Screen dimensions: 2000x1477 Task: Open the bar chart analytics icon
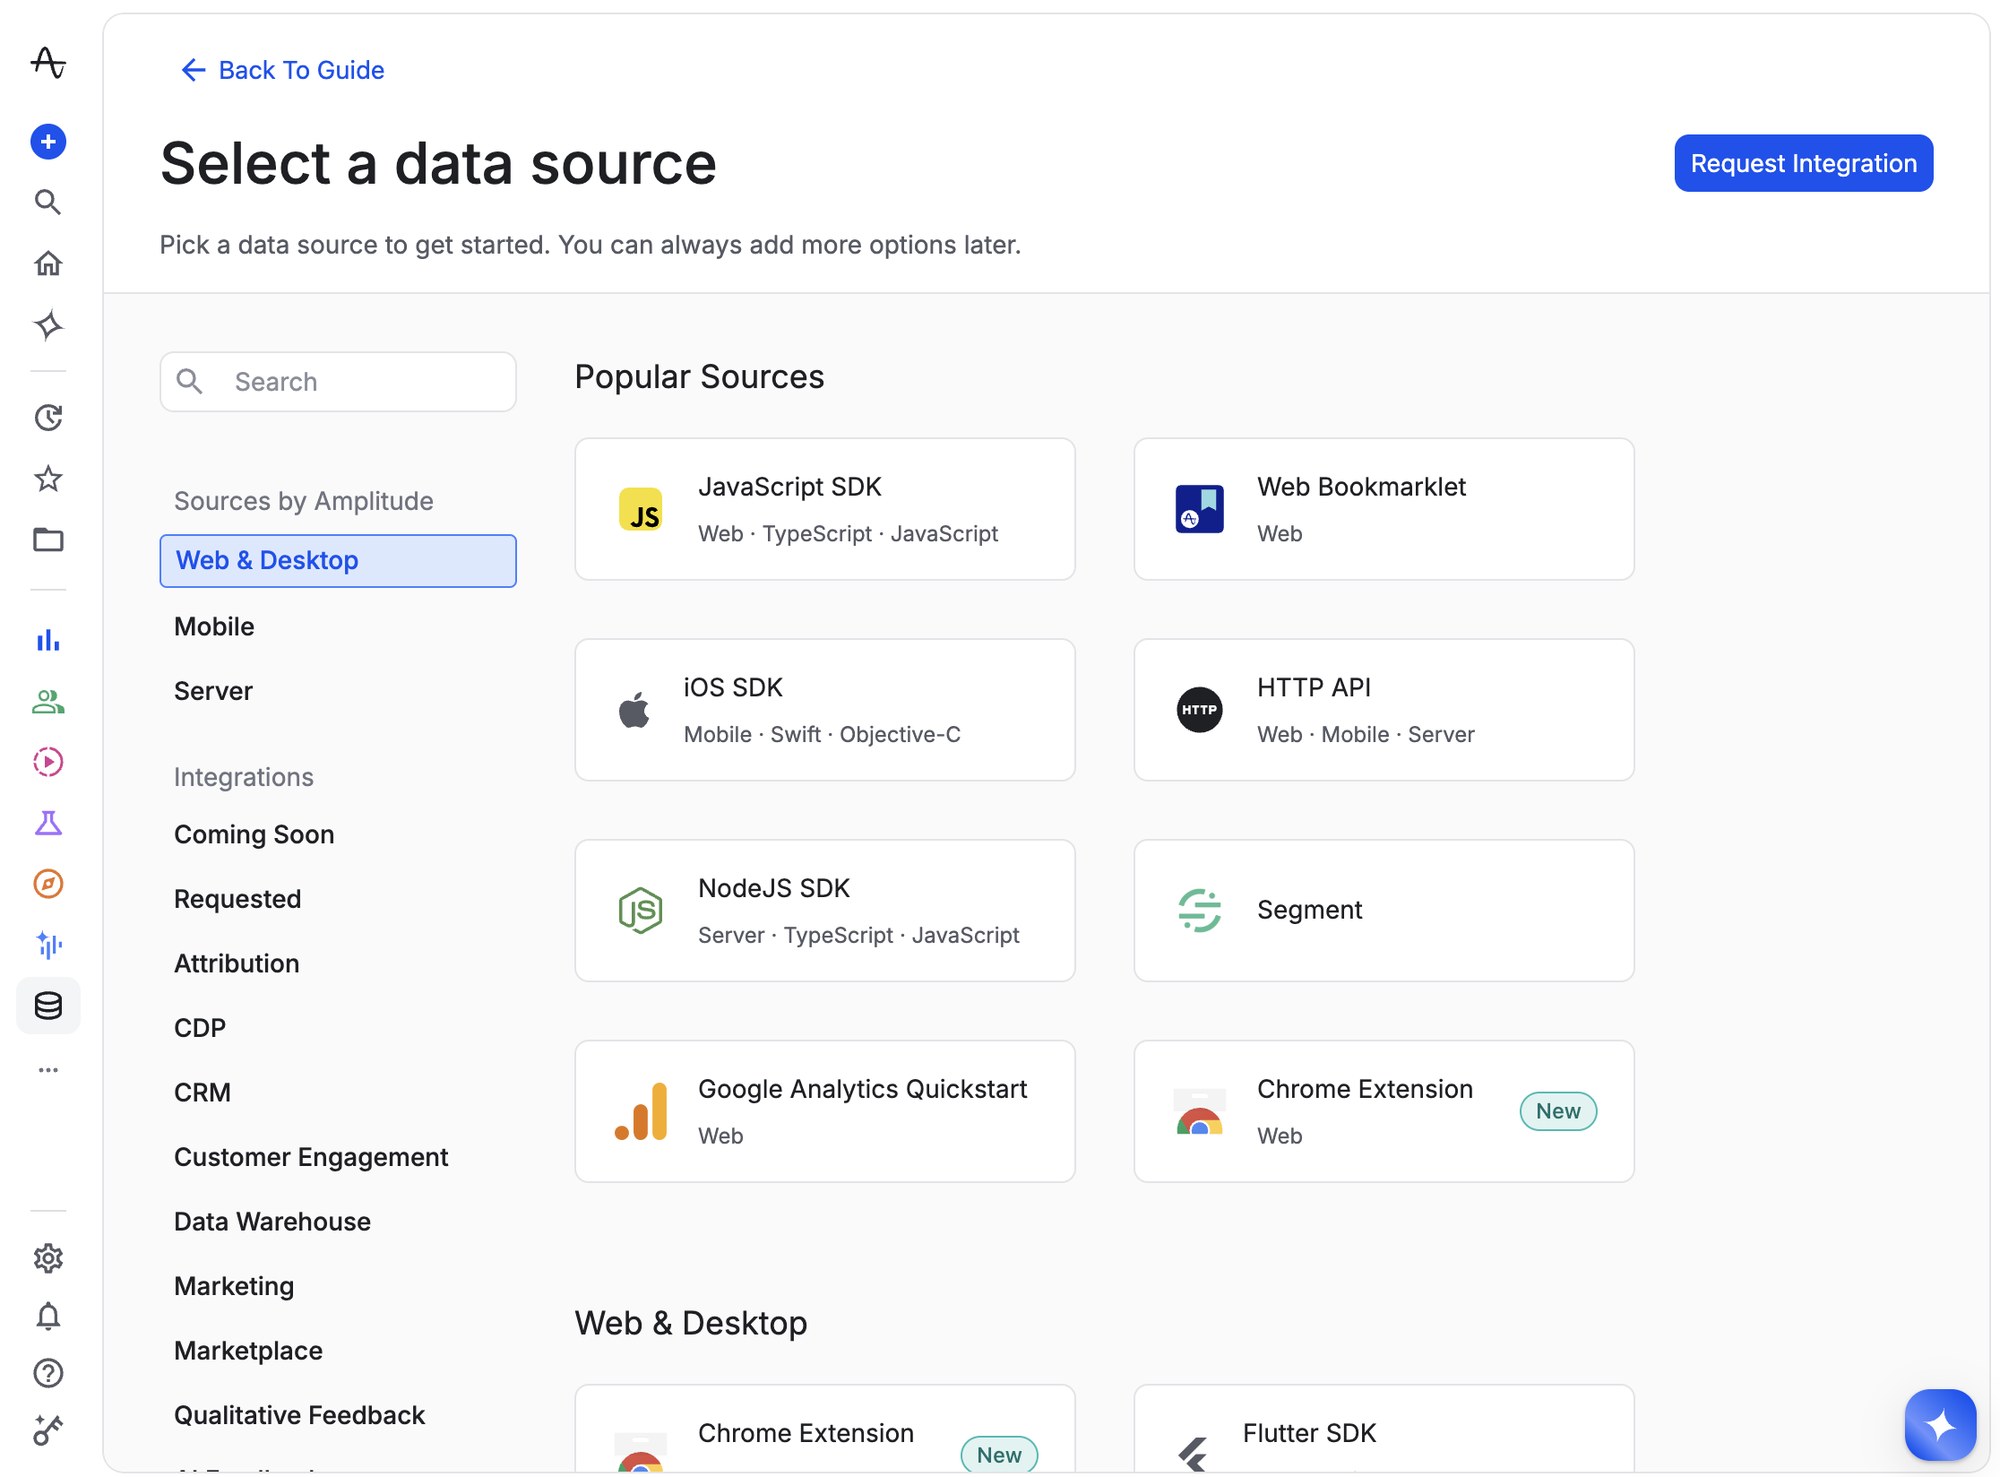click(x=48, y=640)
